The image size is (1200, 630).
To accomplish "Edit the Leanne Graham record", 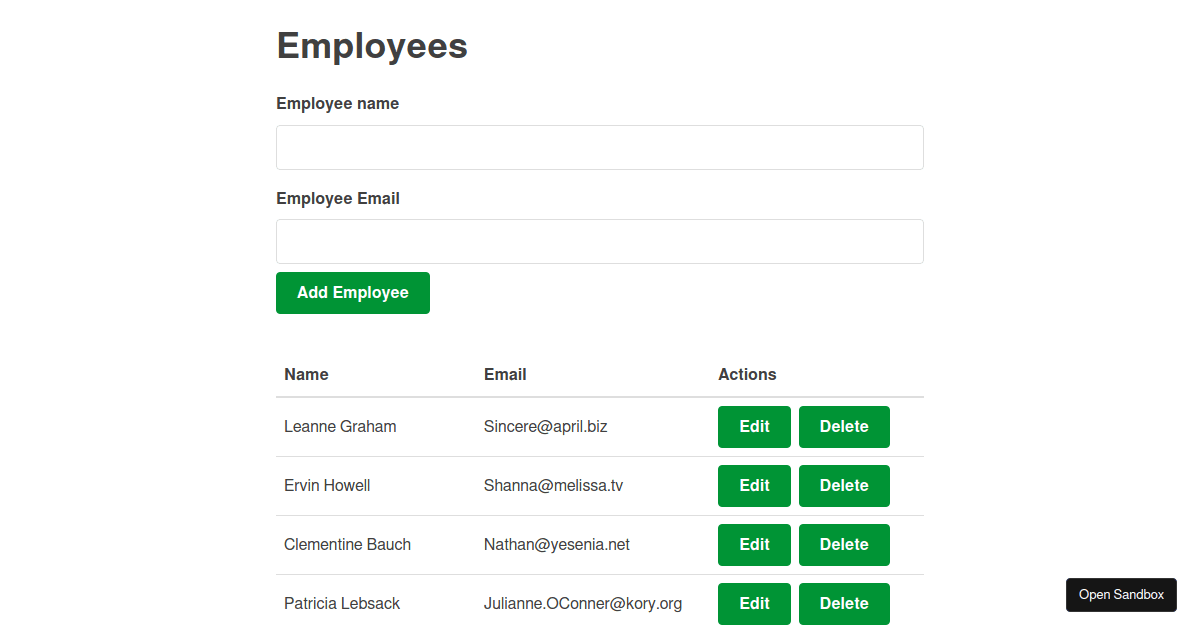I will point(753,426).
